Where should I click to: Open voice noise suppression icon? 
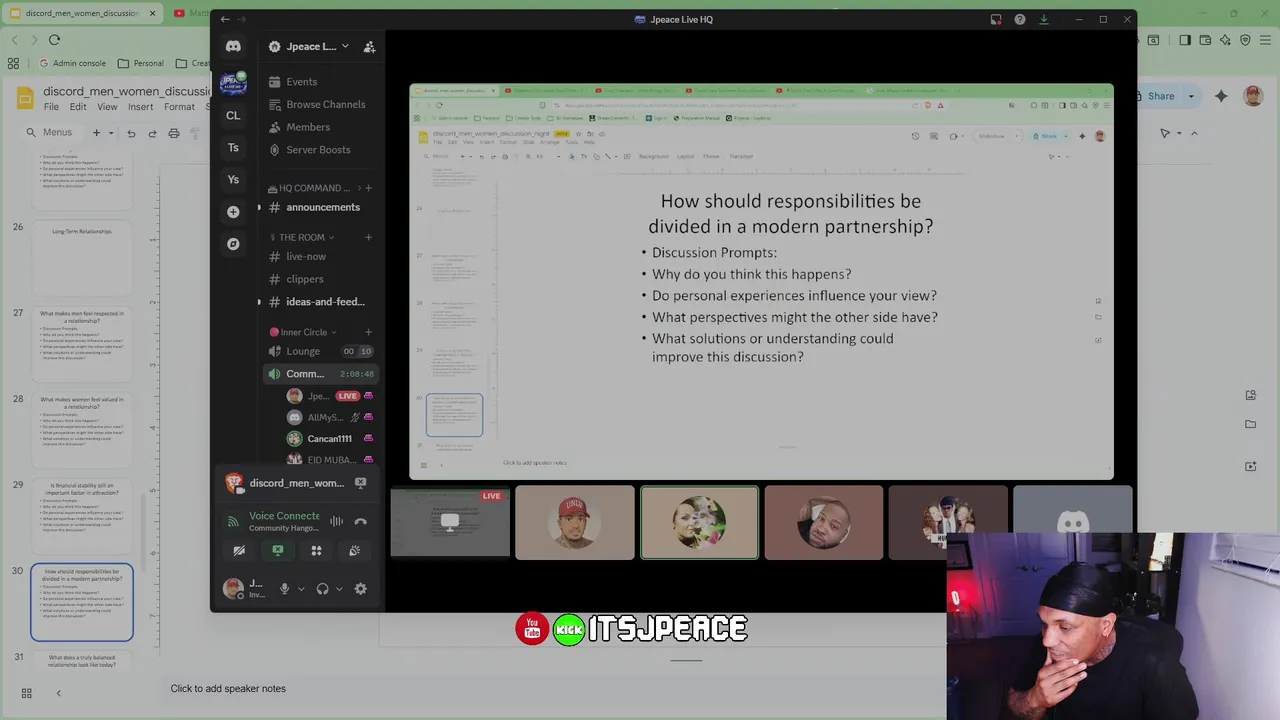point(336,521)
